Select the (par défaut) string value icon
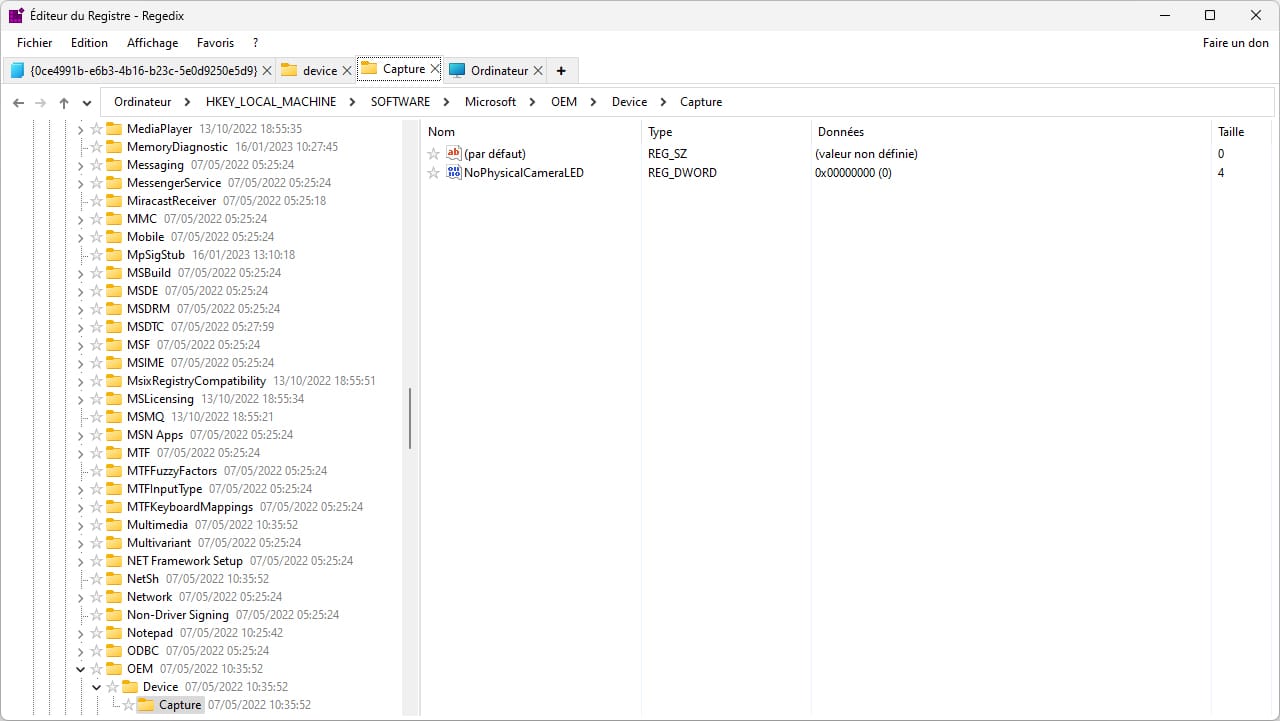Screen dimensions: 1280x721 [454, 154]
